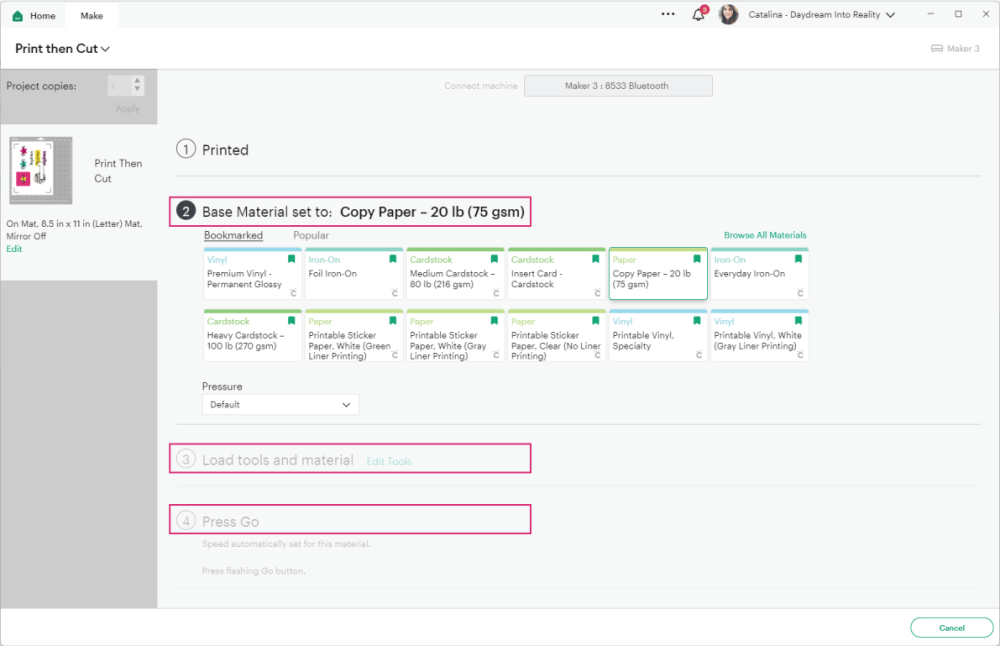
Task: Increase project copies with stepper arrow
Action: pyautogui.click(x=138, y=82)
